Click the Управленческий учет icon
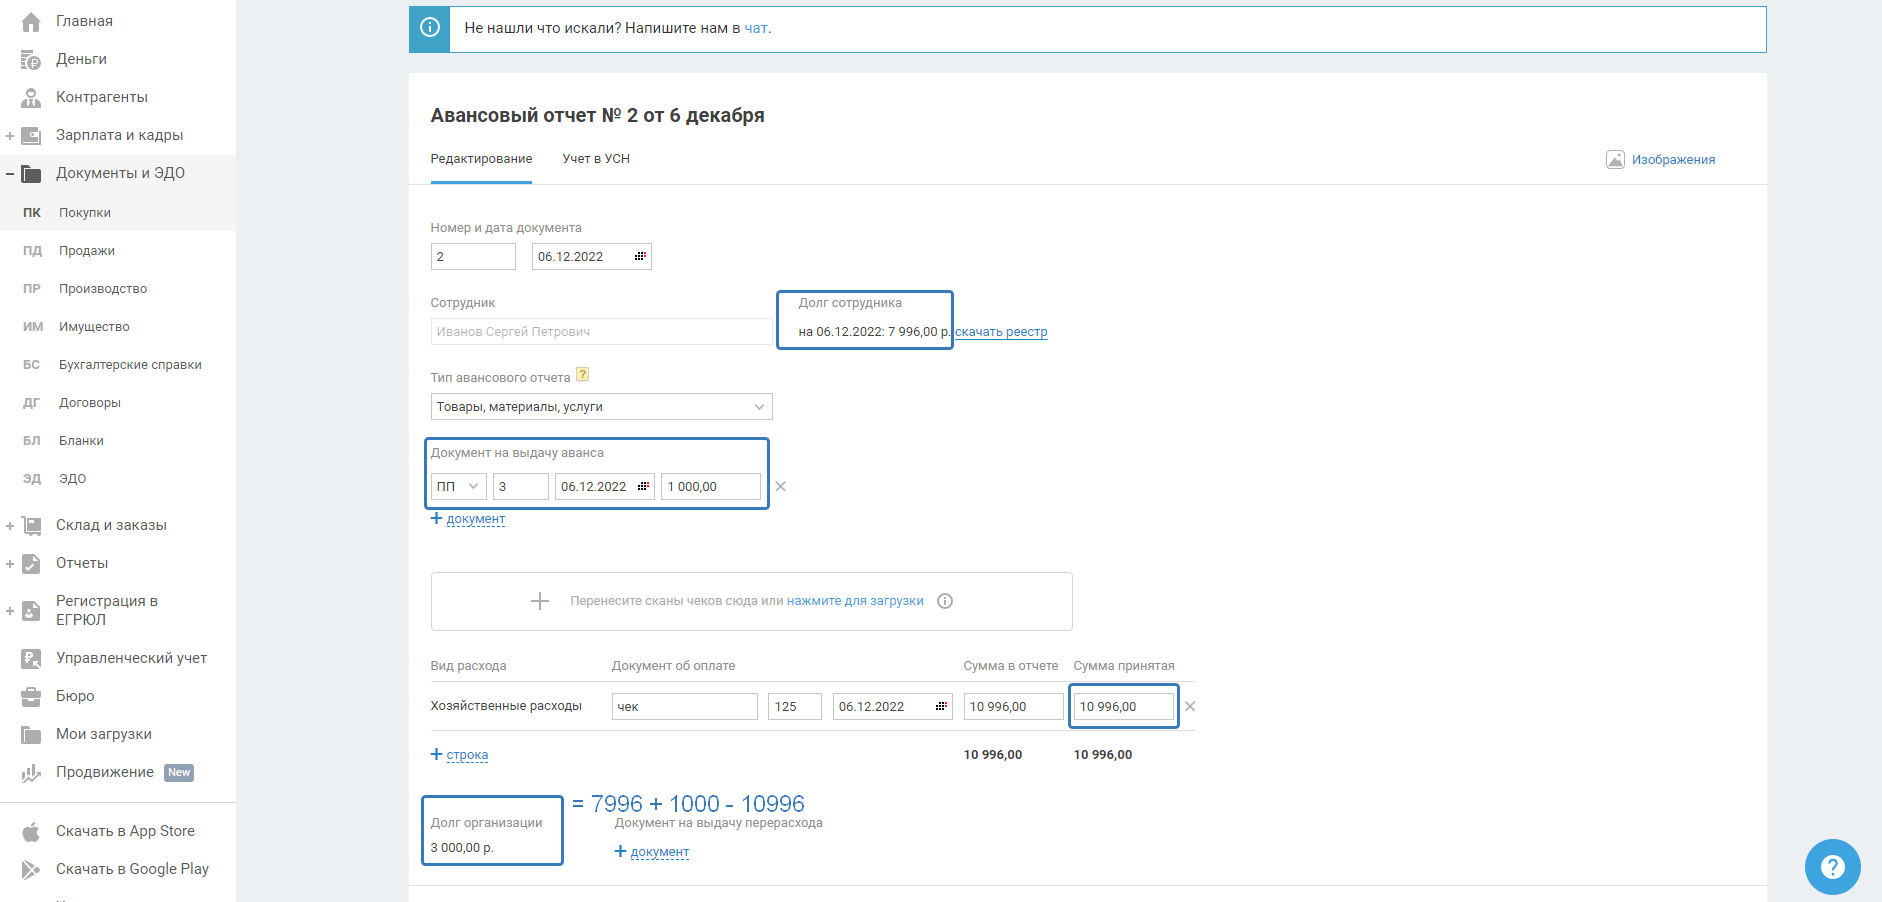 pyautogui.click(x=31, y=659)
